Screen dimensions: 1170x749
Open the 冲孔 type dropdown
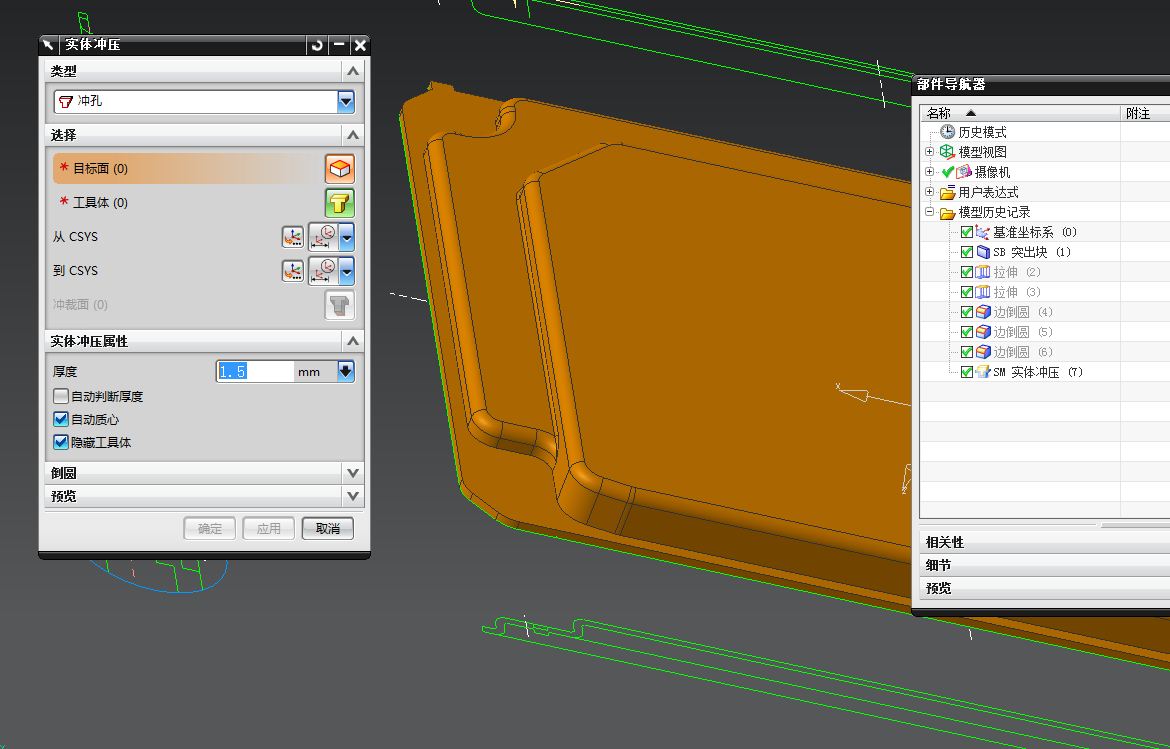[x=345, y=101]
